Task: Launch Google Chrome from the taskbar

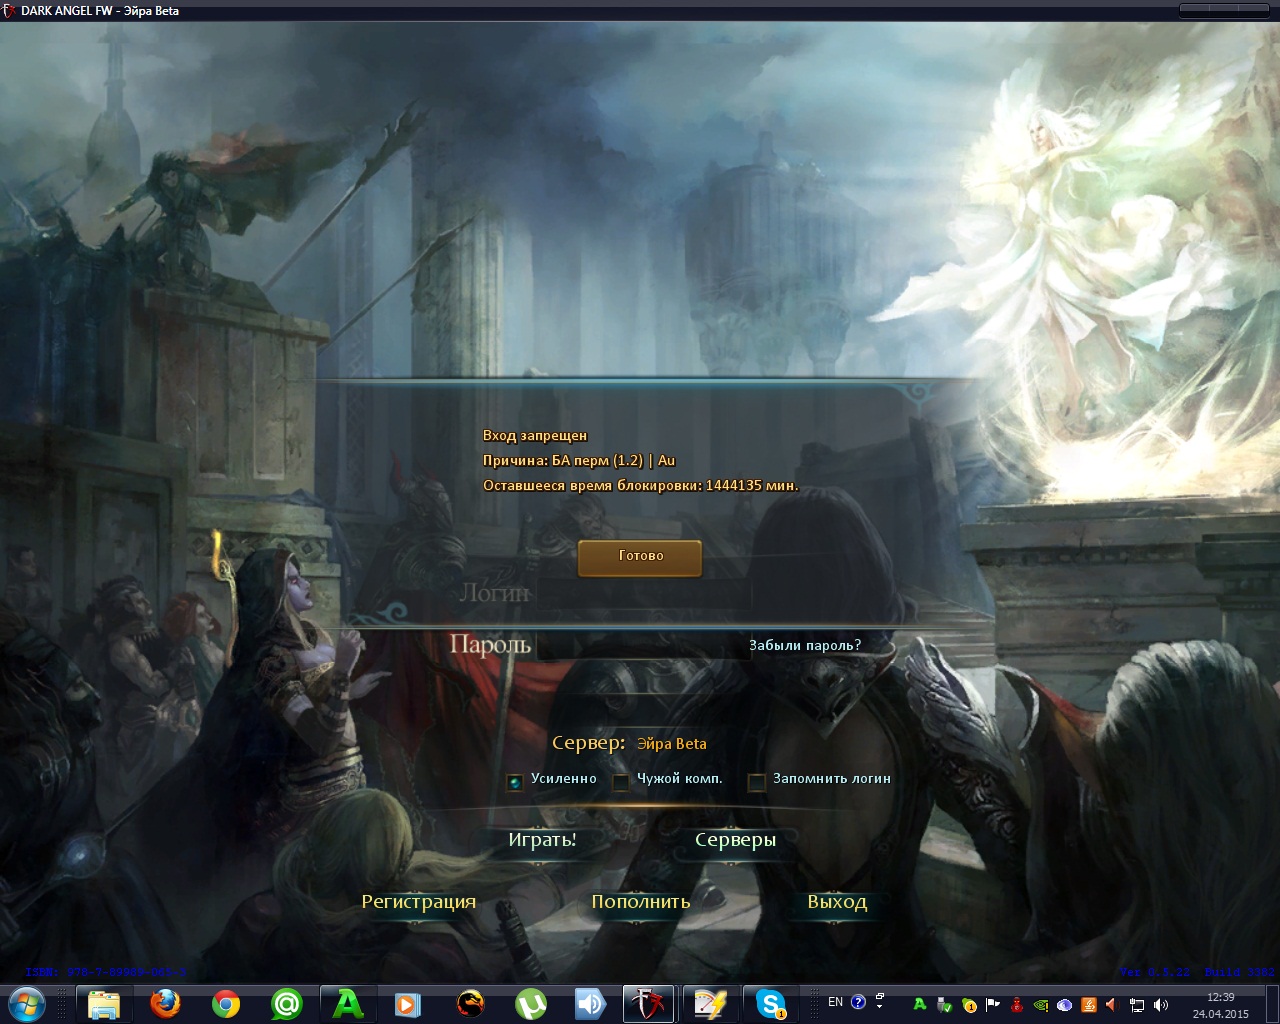Action: pos(226,1003)
